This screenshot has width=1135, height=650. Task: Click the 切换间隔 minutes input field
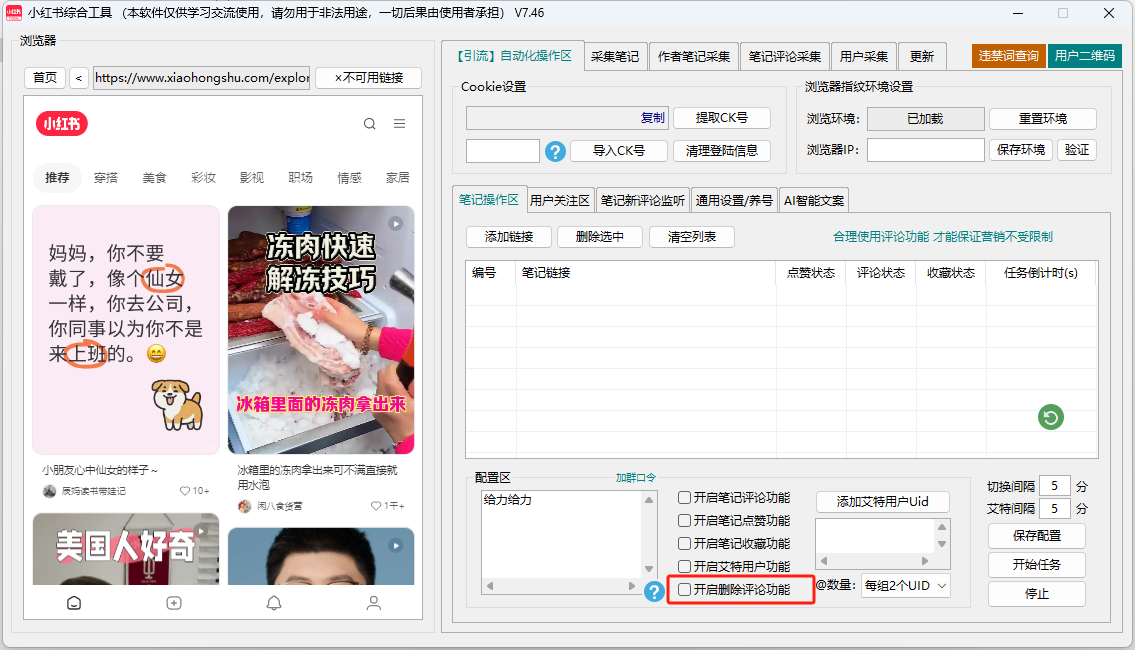pyautogui.click(x=1055, y=486)
